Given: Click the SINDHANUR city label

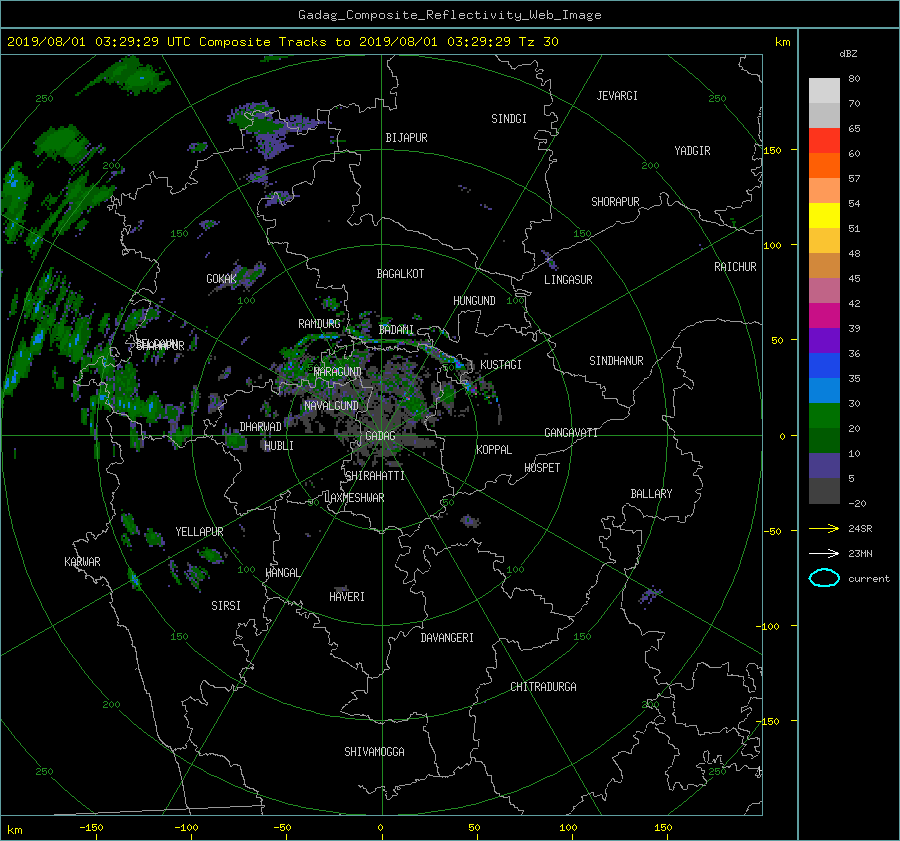Looking at the screenshot, I should [x=616, y=361].
